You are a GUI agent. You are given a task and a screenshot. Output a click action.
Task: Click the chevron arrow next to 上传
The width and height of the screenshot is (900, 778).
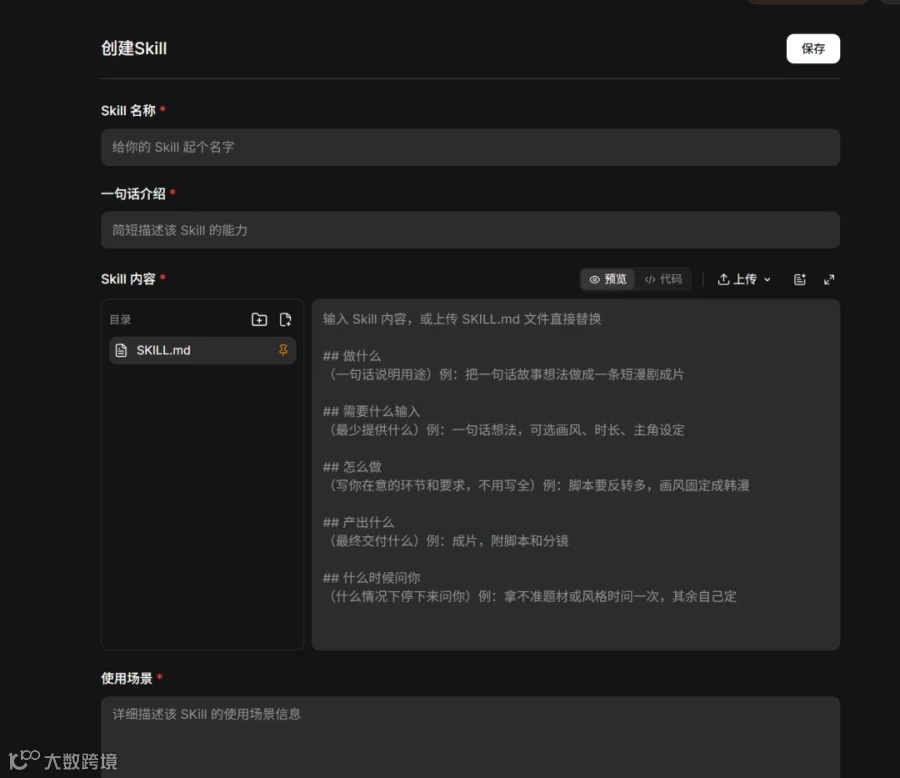[767, 280]
